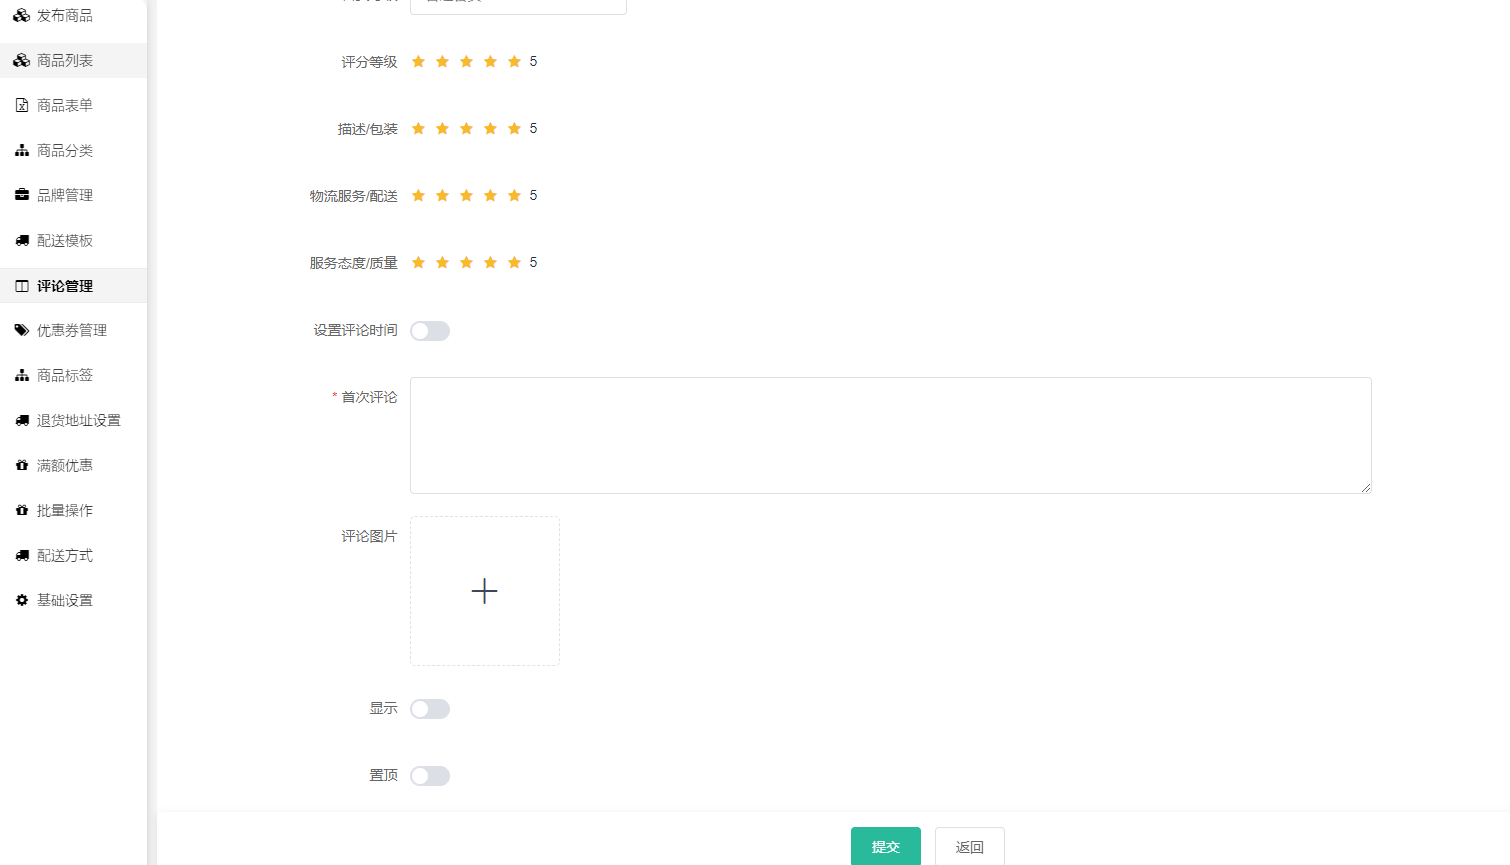Click the 返回 button

point(969,847)
